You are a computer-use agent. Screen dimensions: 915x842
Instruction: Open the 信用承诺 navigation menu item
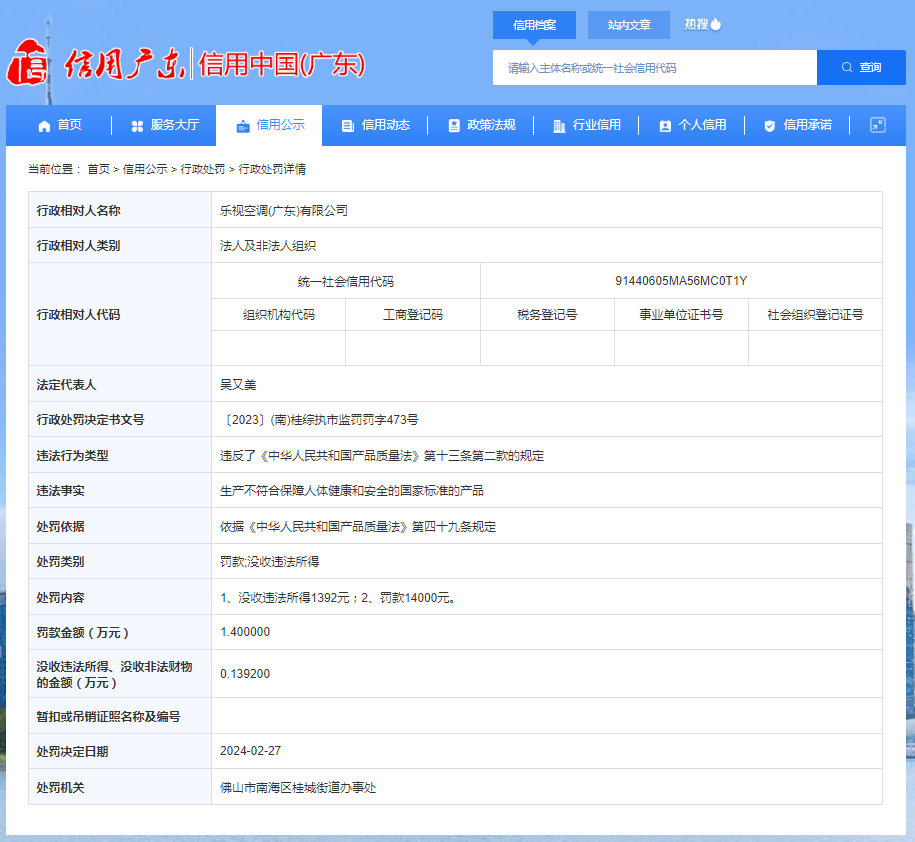coord(798,125)
